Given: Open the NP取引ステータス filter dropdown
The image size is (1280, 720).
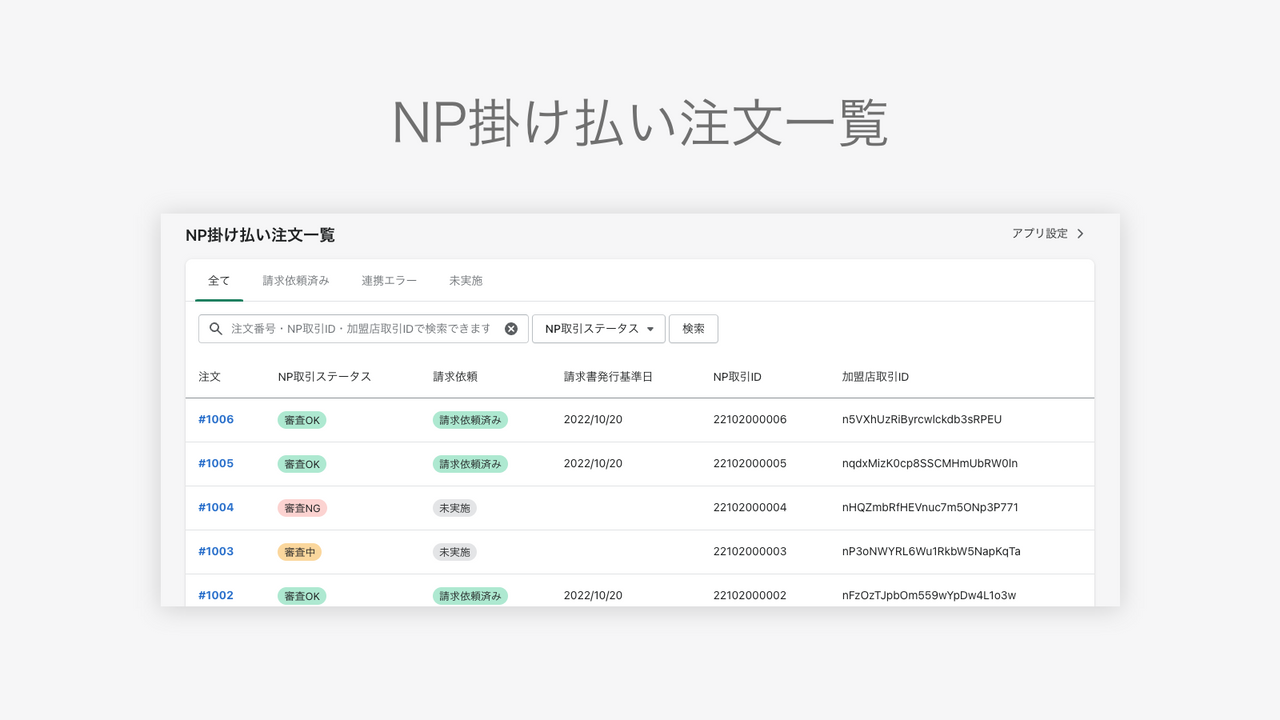Looking at the screenshot, I should (598, 329).
